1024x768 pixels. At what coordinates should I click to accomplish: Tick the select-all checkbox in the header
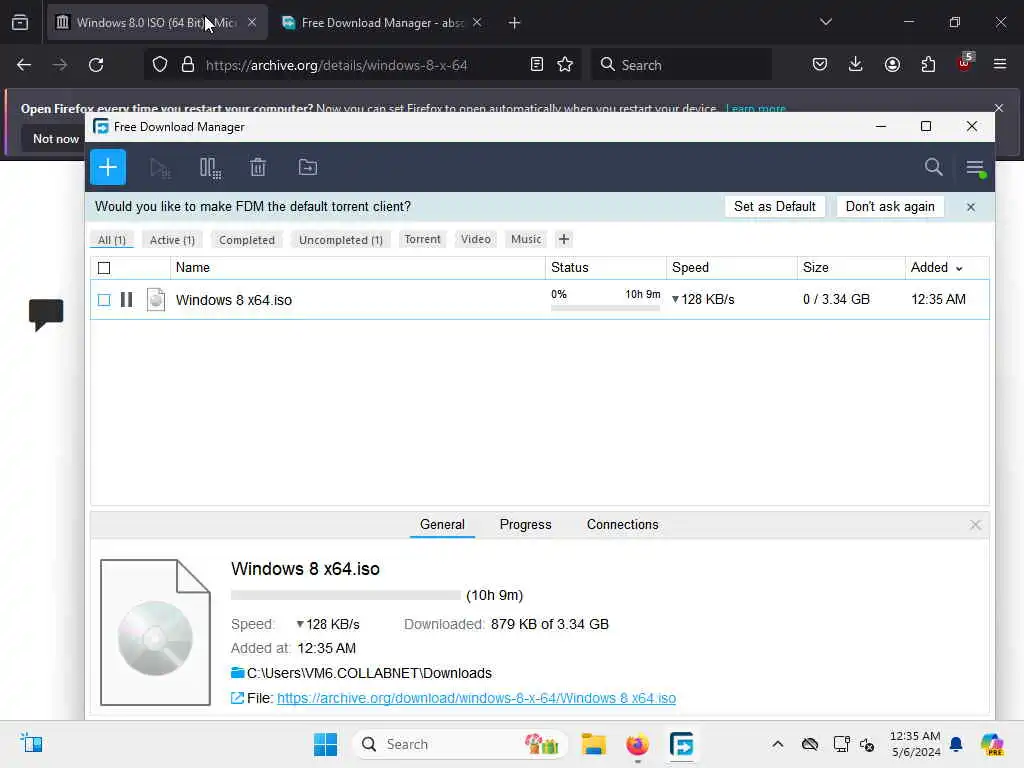(104, 268)
